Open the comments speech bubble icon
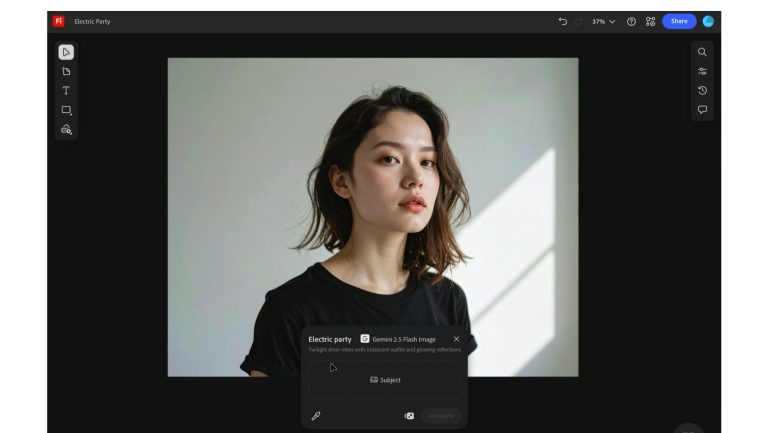Viewport: 770px width, 433px height. point(702,109)
